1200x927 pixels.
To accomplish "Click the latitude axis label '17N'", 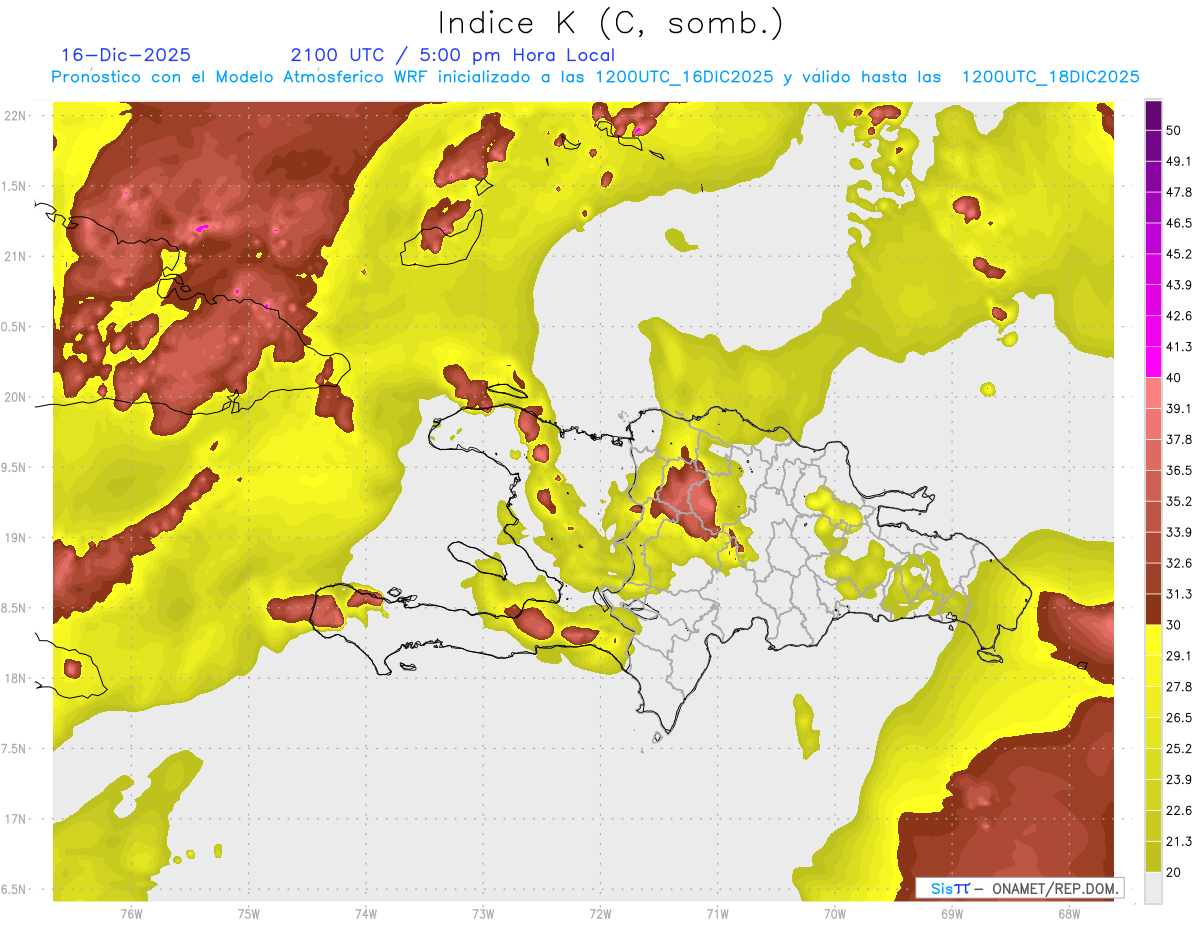I will coord(15,819).
